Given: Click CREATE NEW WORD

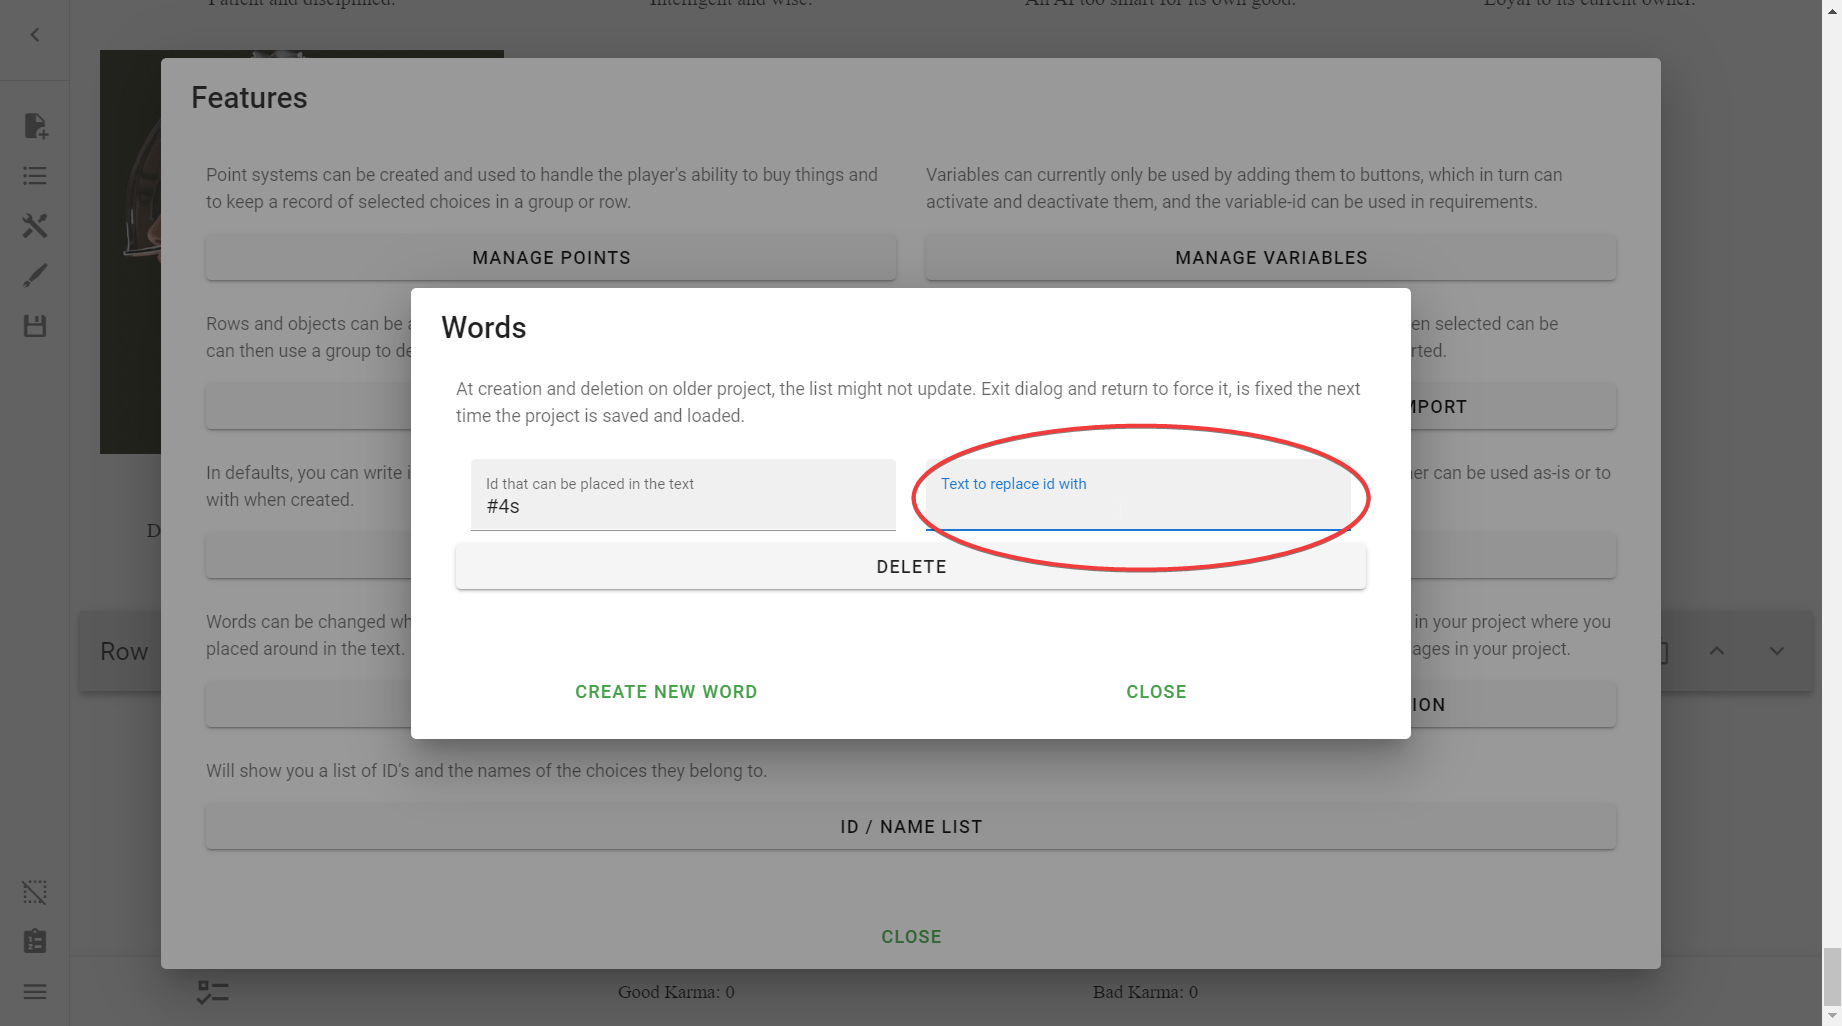Looking at the screenshot, I should pos(666,691).
